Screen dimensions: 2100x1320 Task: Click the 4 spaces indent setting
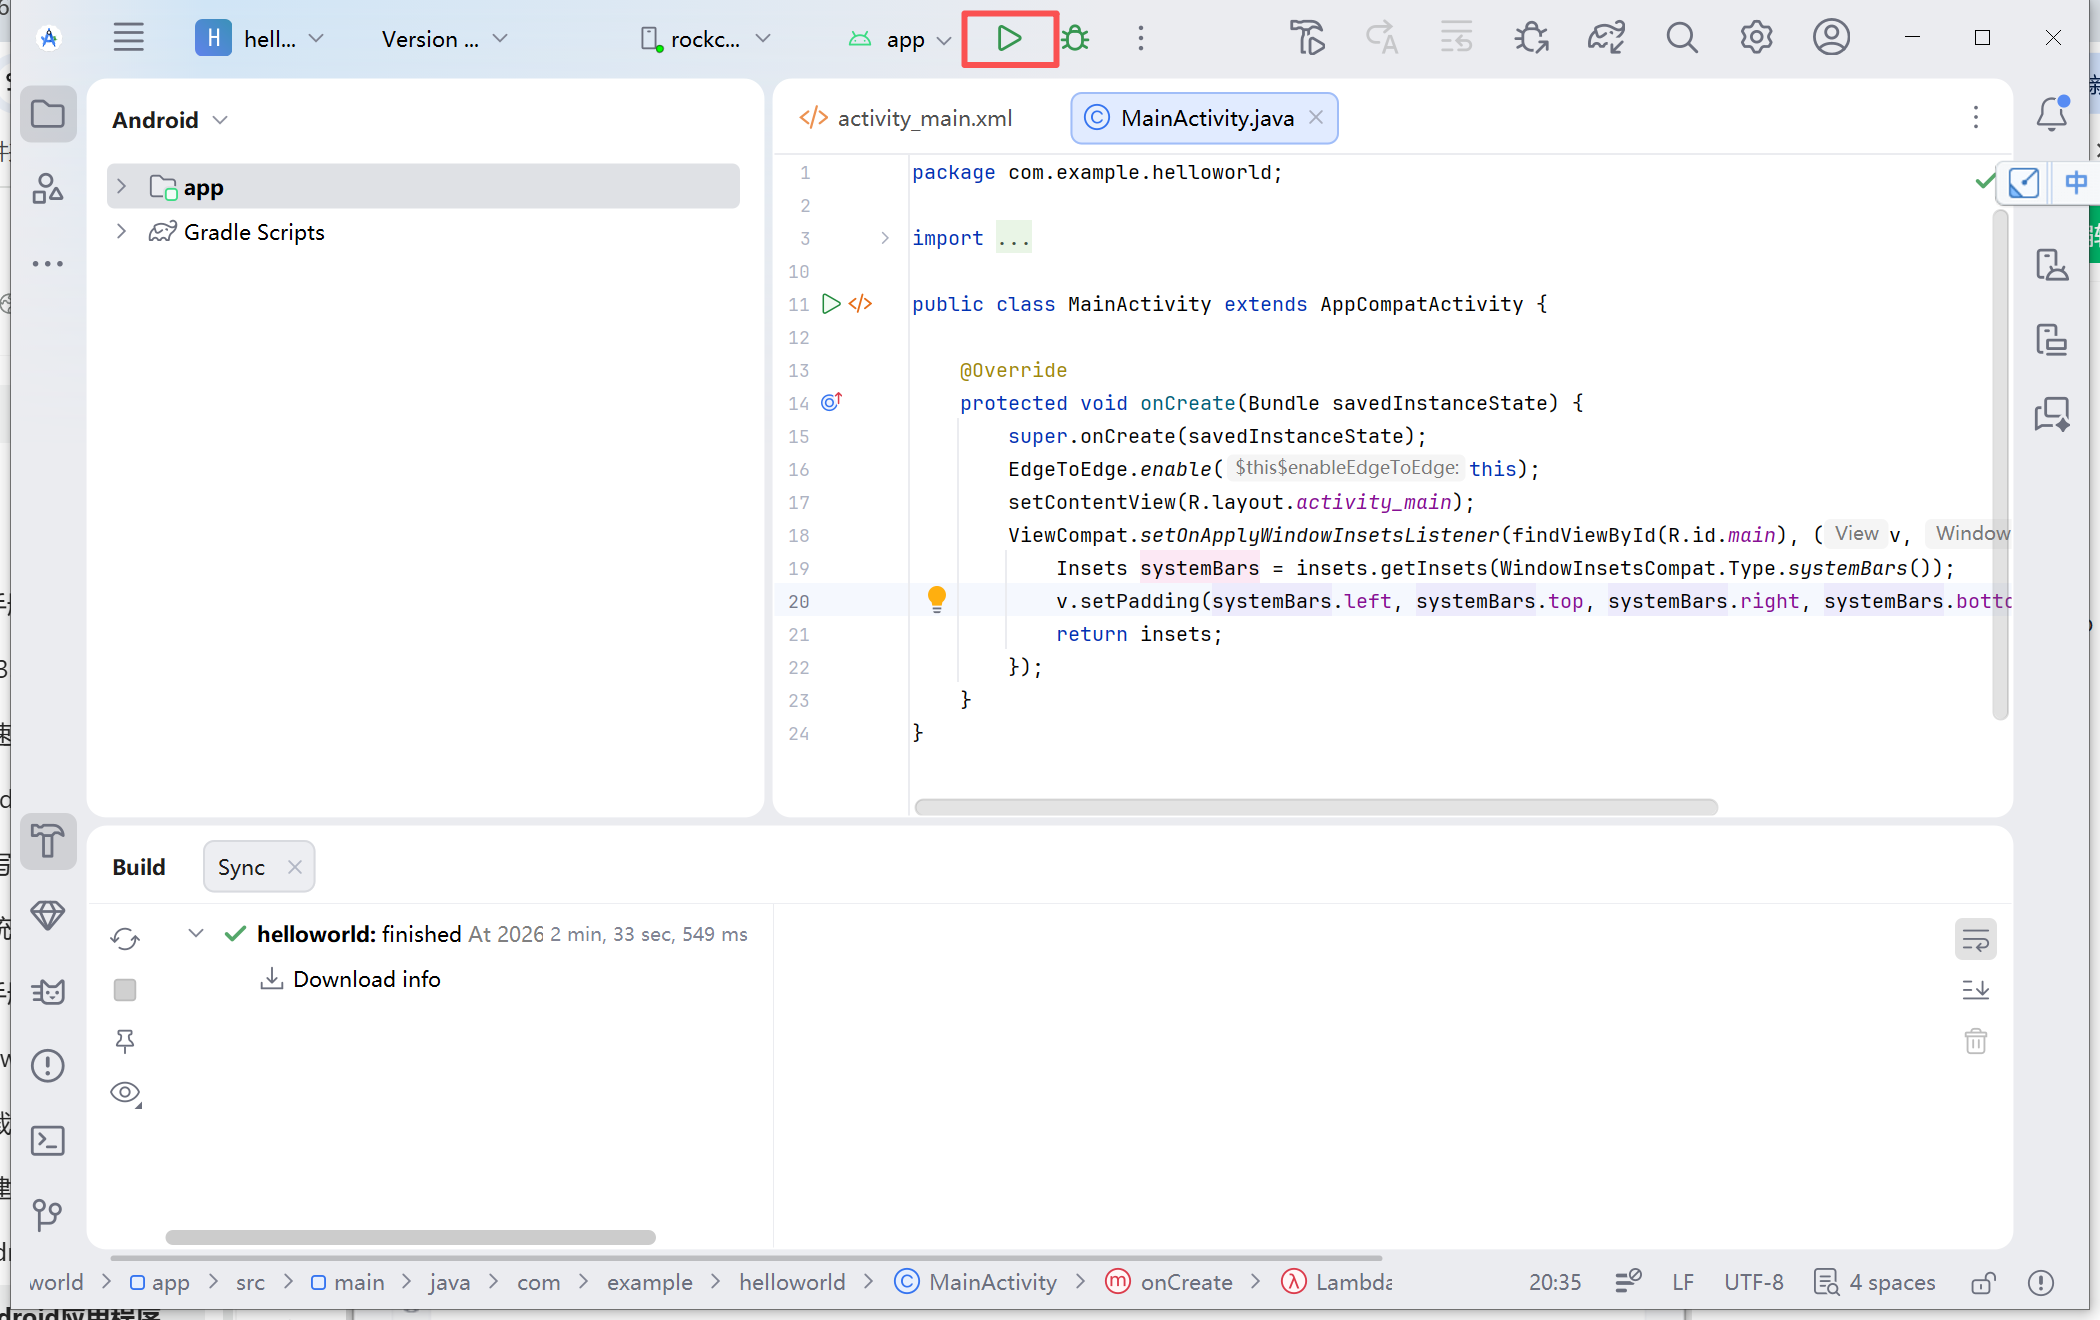point(1875,1283)
